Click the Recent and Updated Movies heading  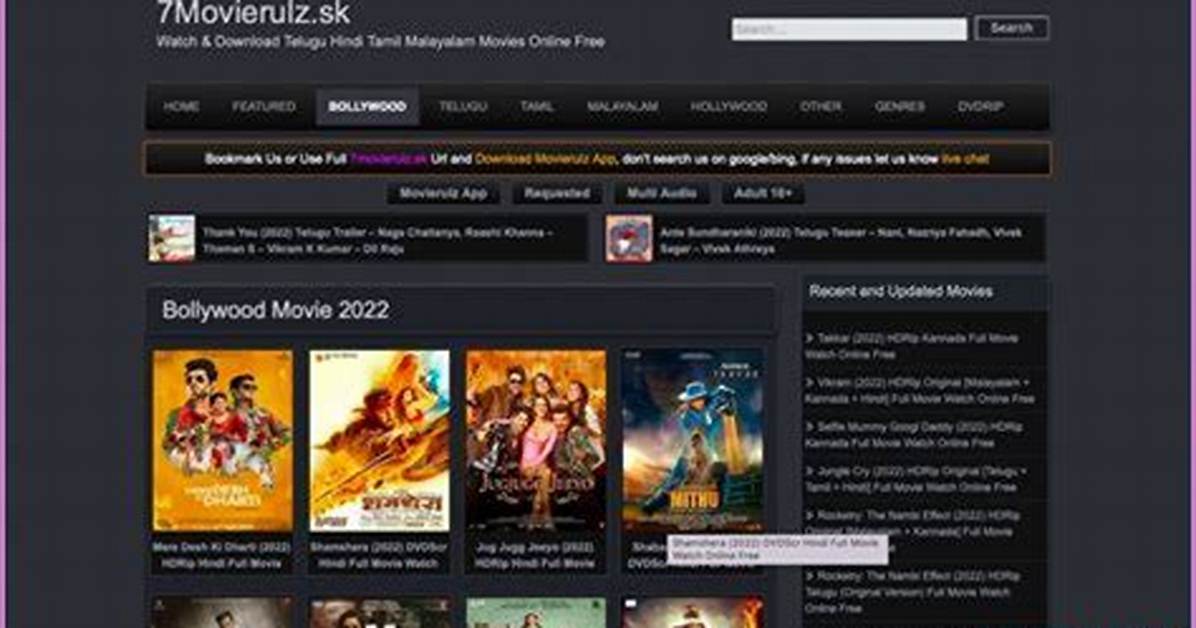901,291
